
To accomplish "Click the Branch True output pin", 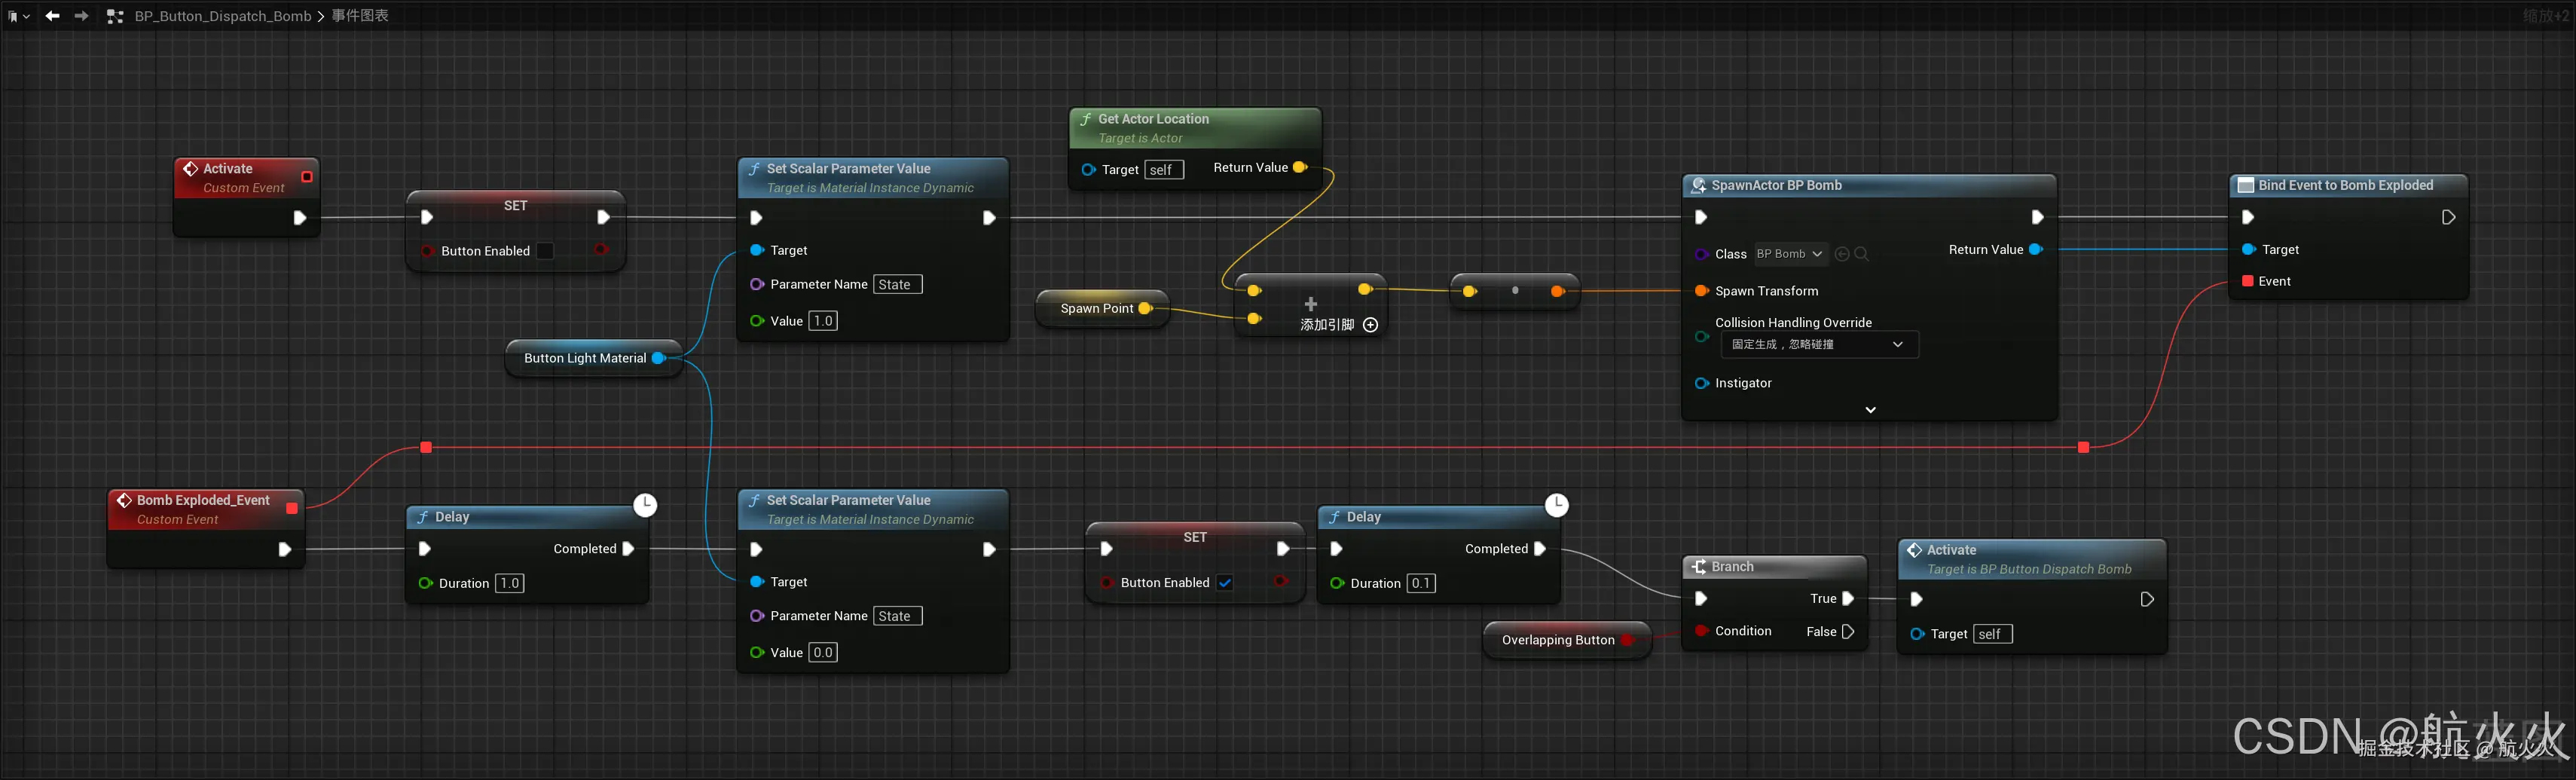I will pos(1848,599).
